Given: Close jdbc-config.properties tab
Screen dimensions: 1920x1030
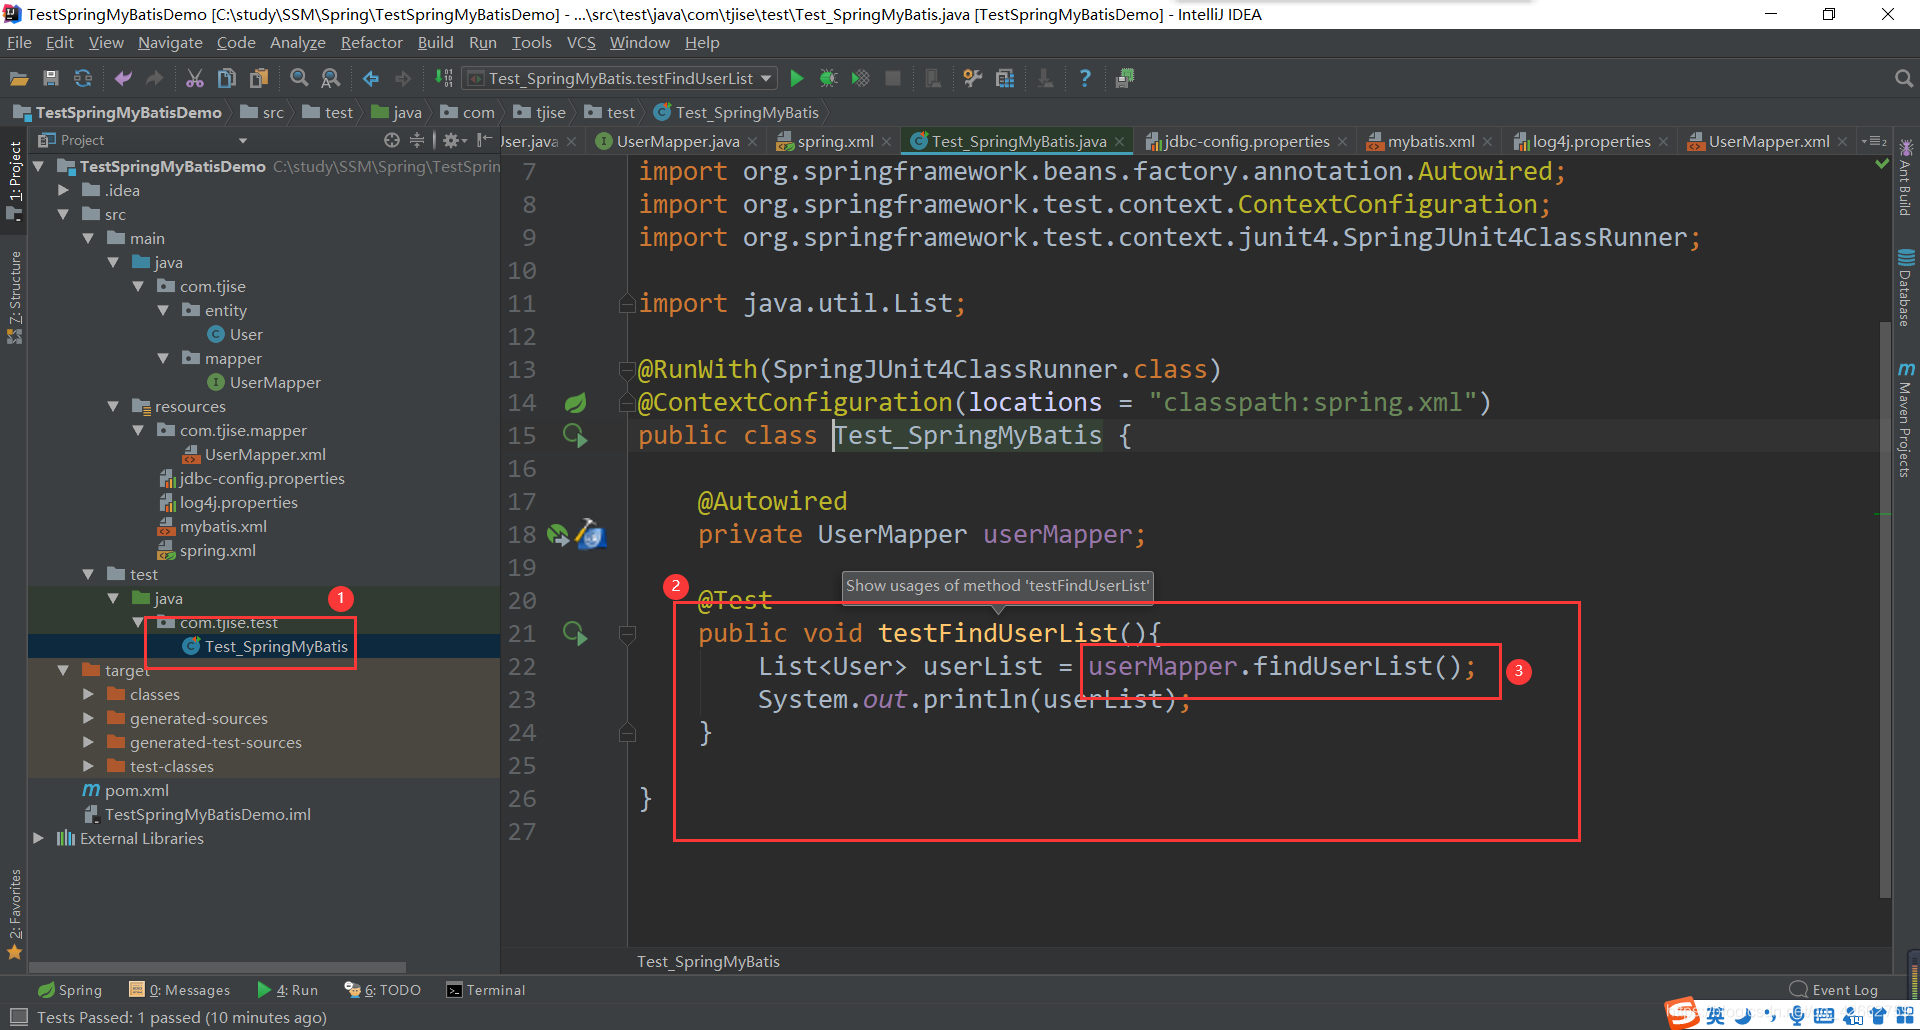Looking at the screenshot, I should click(x=1342, y=142).
